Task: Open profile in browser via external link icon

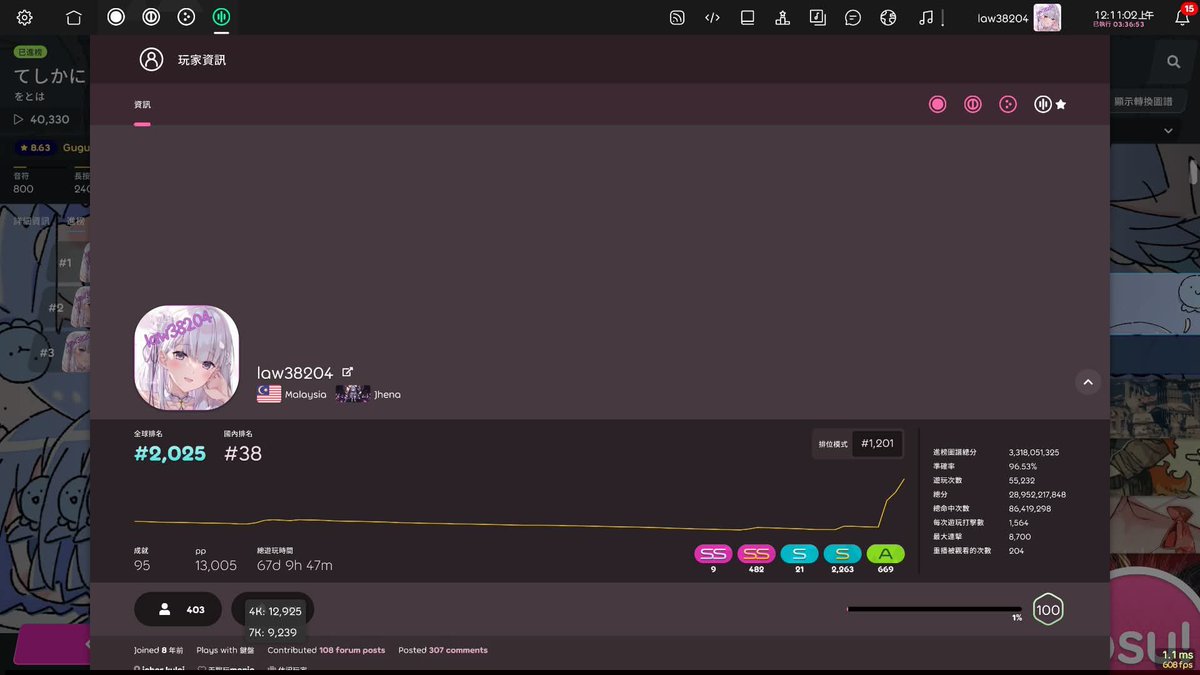Action: [x=347, y=372]
